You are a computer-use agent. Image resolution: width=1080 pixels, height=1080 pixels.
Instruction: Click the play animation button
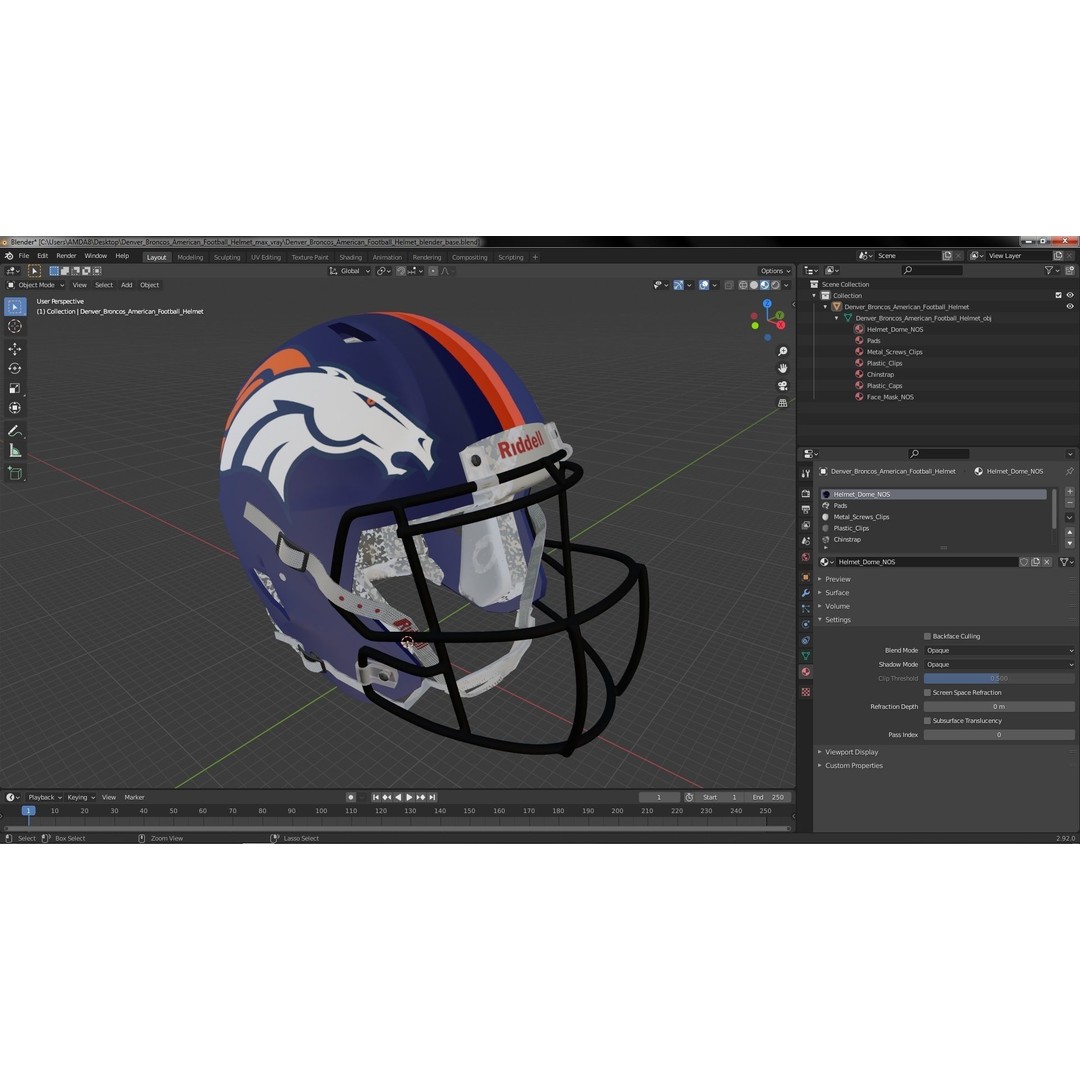tap(410, 798)
